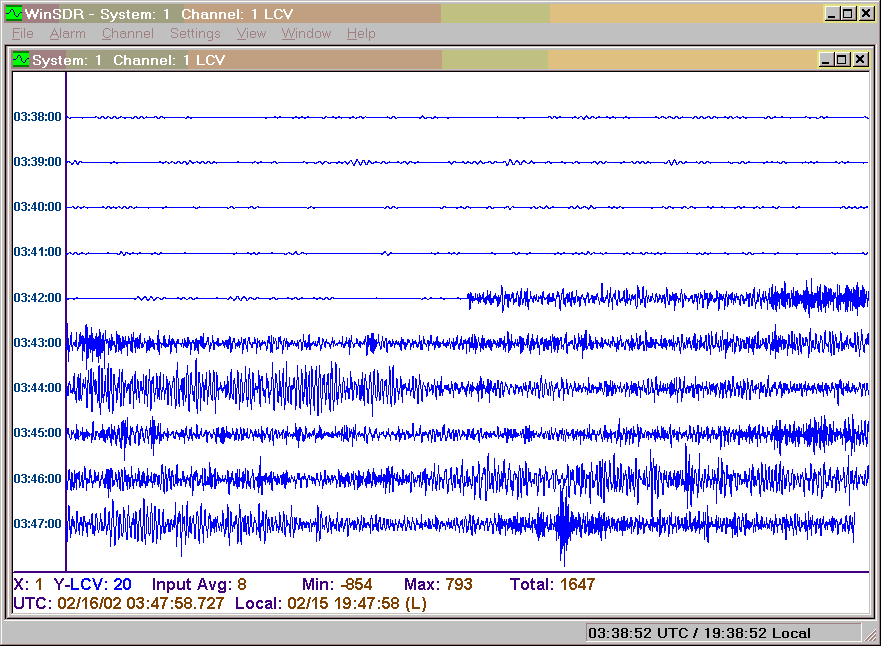Click the 03:38:00 time label
This screenshot has height=646, width=881.
point(38,117)
